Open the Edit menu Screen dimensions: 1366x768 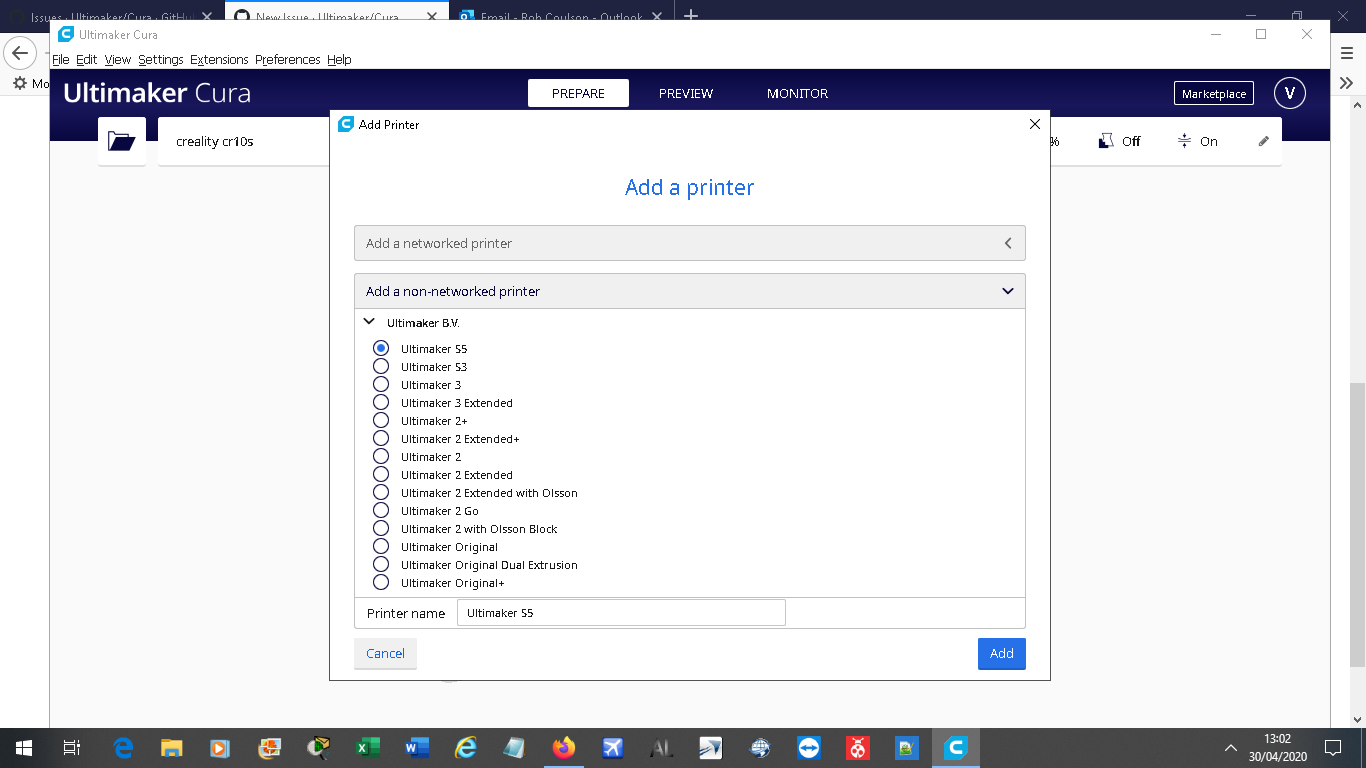pyautogui.click(x=87, y=60)
